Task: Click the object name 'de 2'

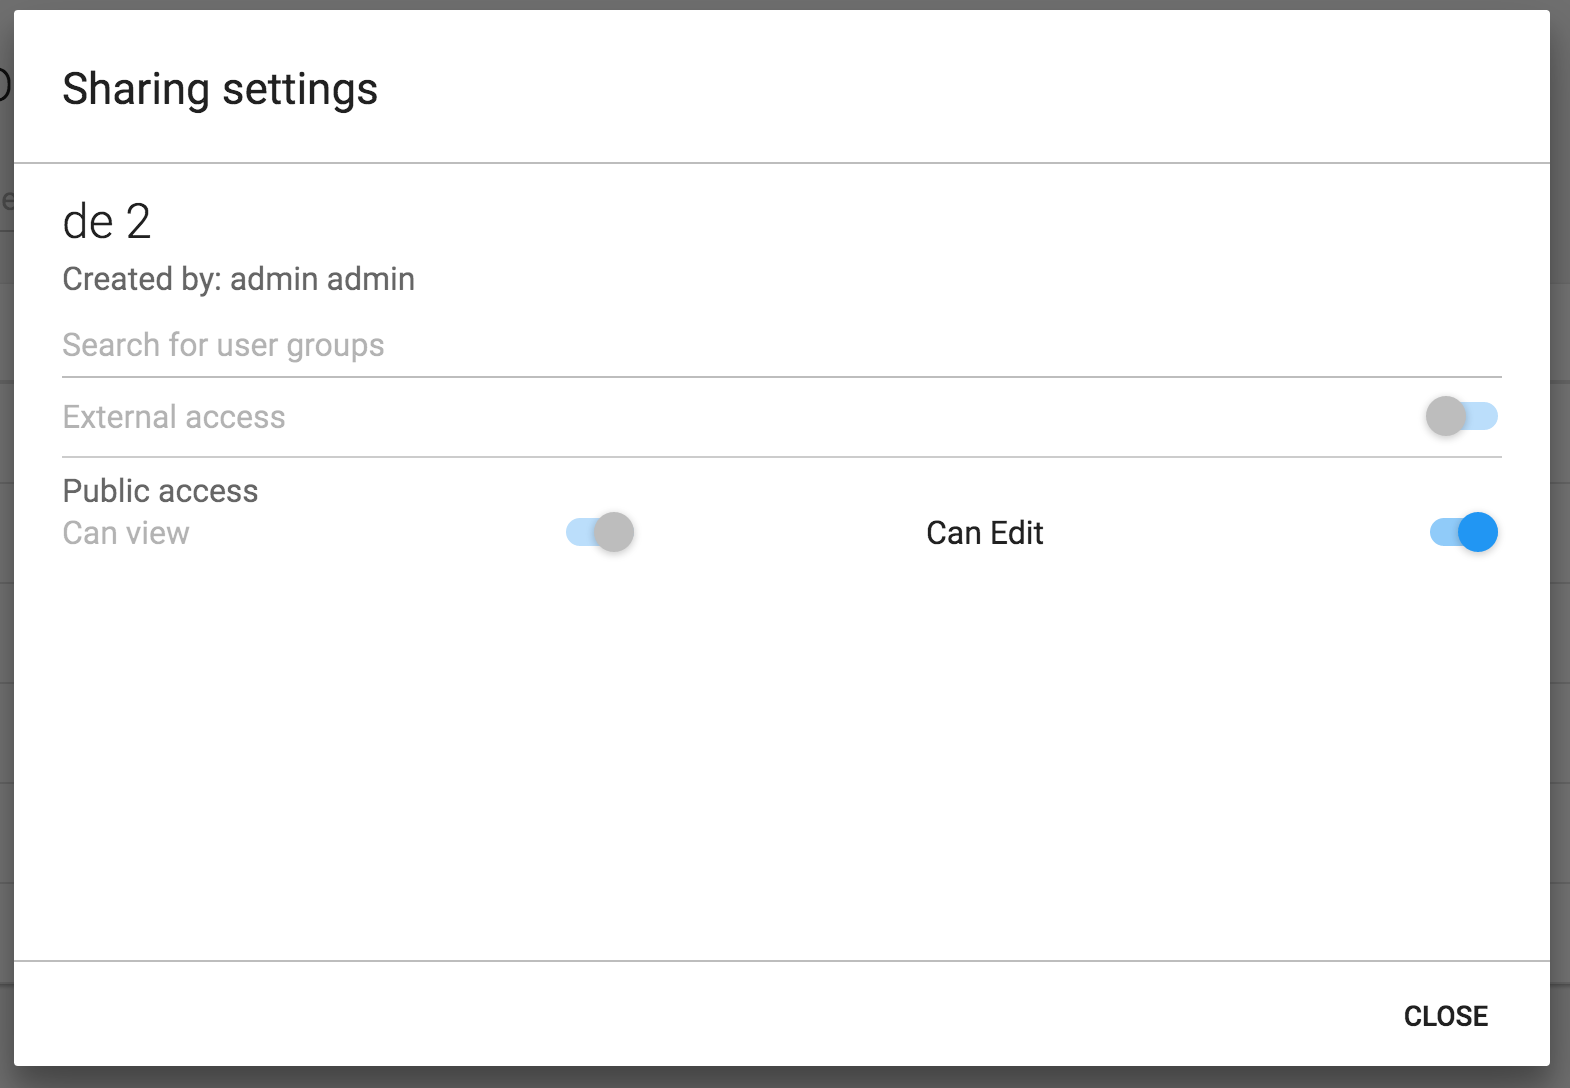Action: pyautogui.click(x=107, y=222)
